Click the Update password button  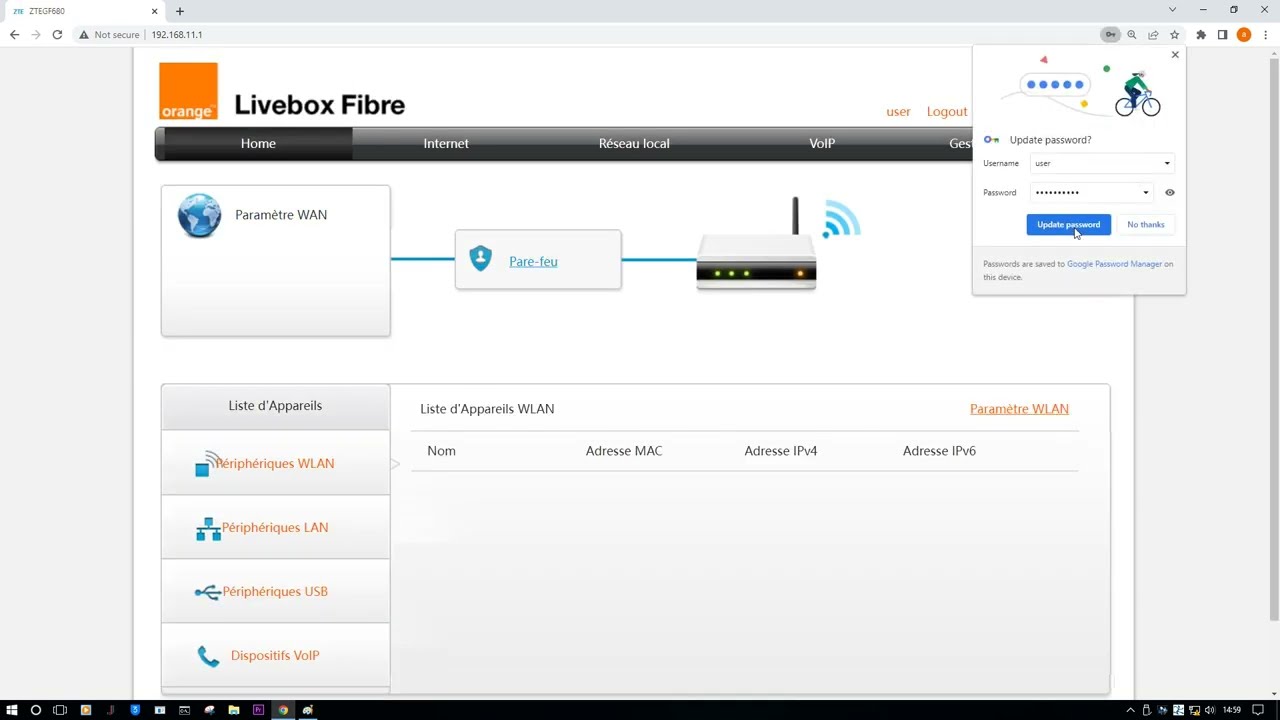click(x=1068, y=225)
